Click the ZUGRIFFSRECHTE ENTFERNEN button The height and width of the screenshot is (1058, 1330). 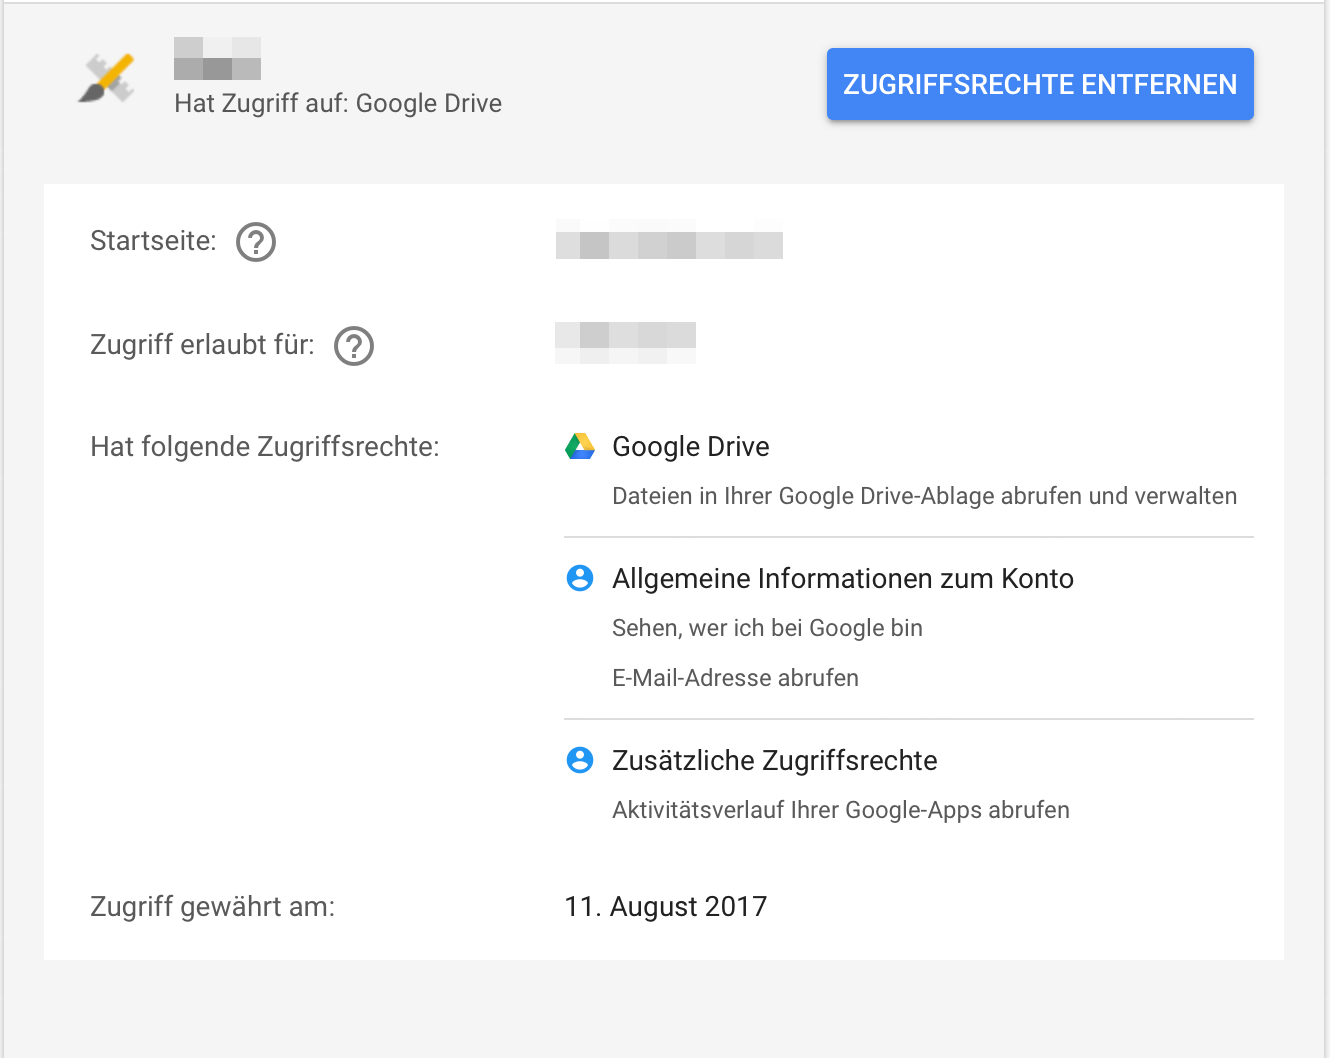pyautogui.click(x=1040, y=84)
